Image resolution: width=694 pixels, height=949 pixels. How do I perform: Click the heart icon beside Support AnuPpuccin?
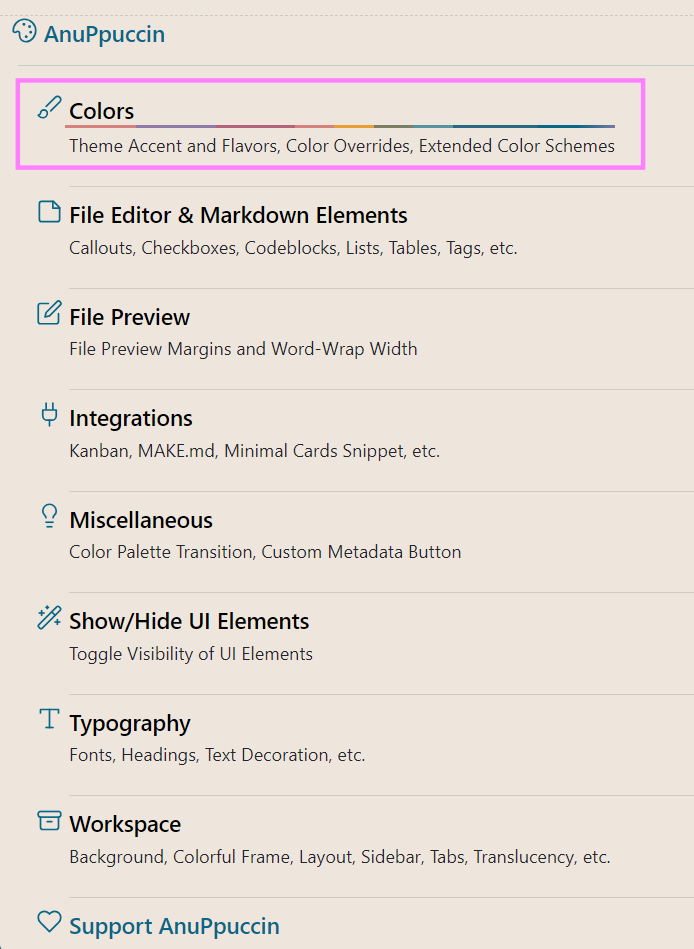(x=49, y=922)
